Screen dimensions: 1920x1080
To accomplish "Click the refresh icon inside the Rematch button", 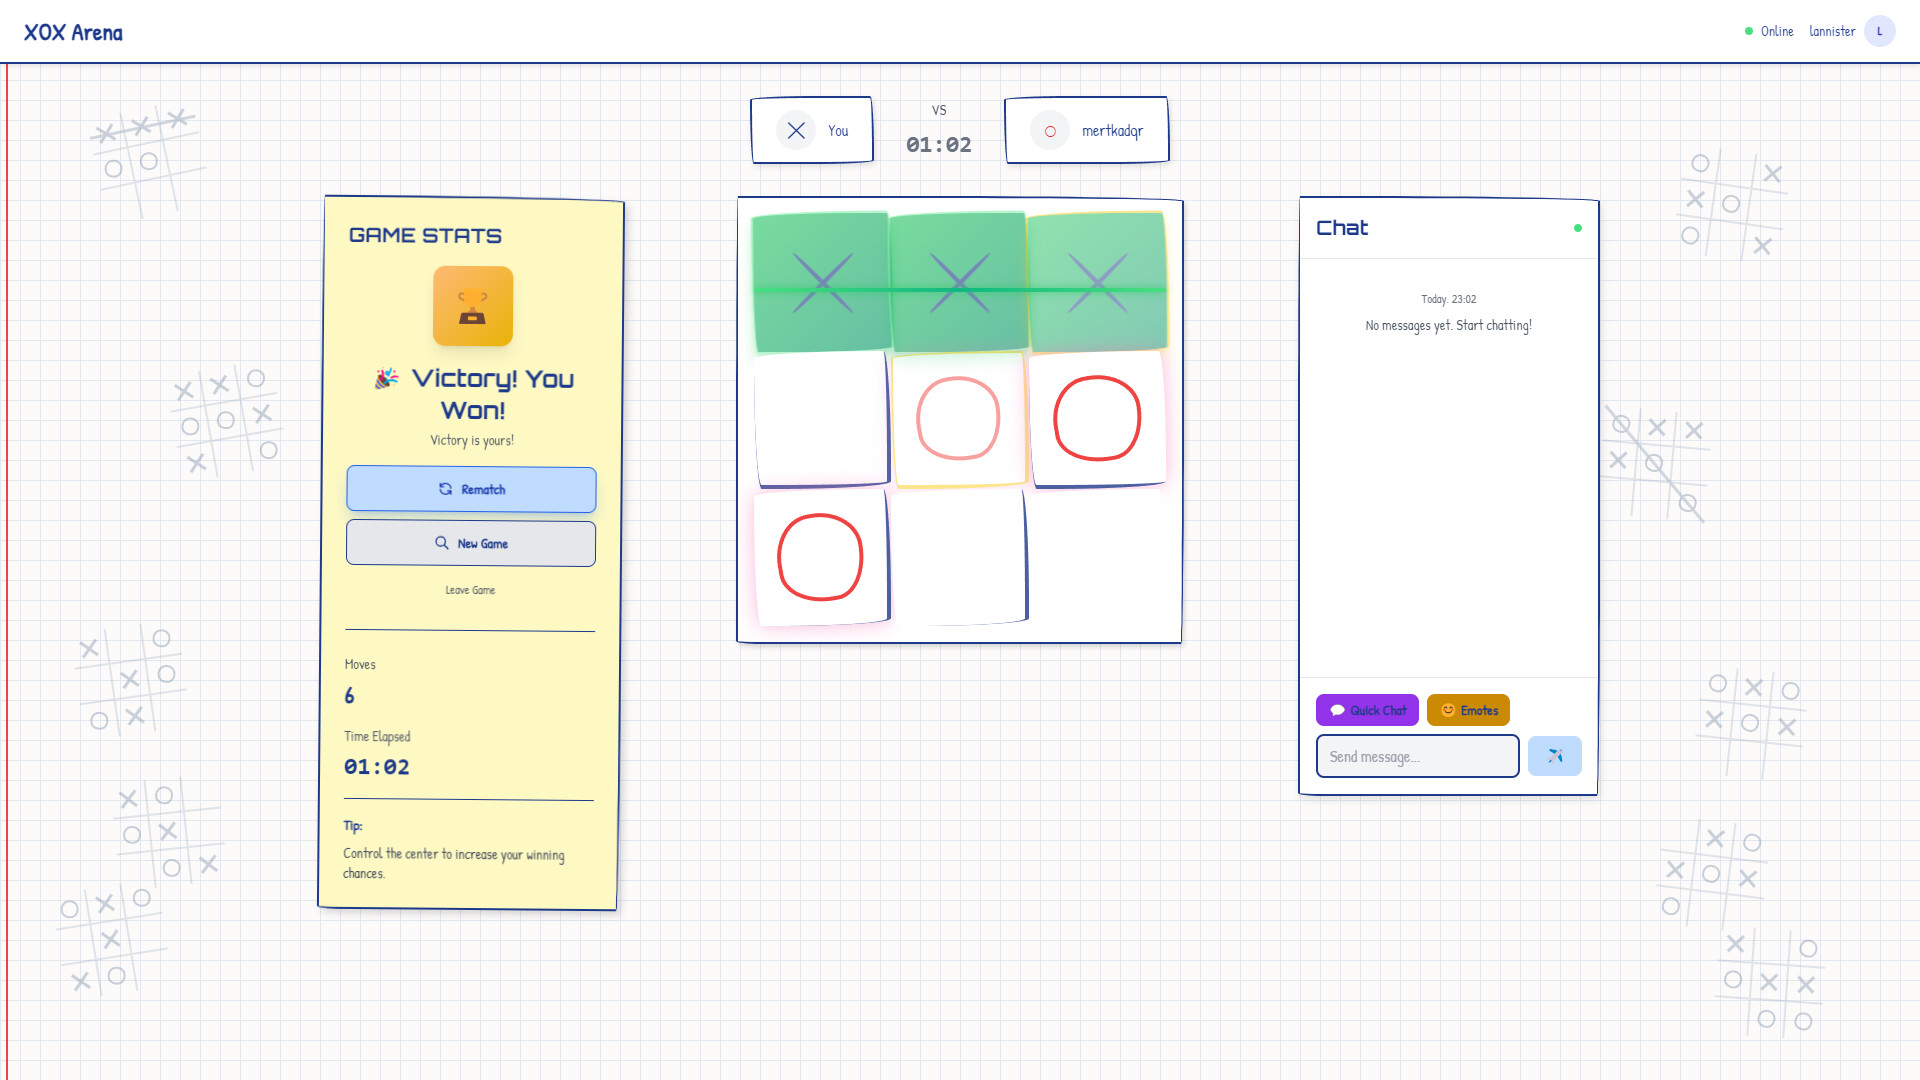I will tap(445, 489).
